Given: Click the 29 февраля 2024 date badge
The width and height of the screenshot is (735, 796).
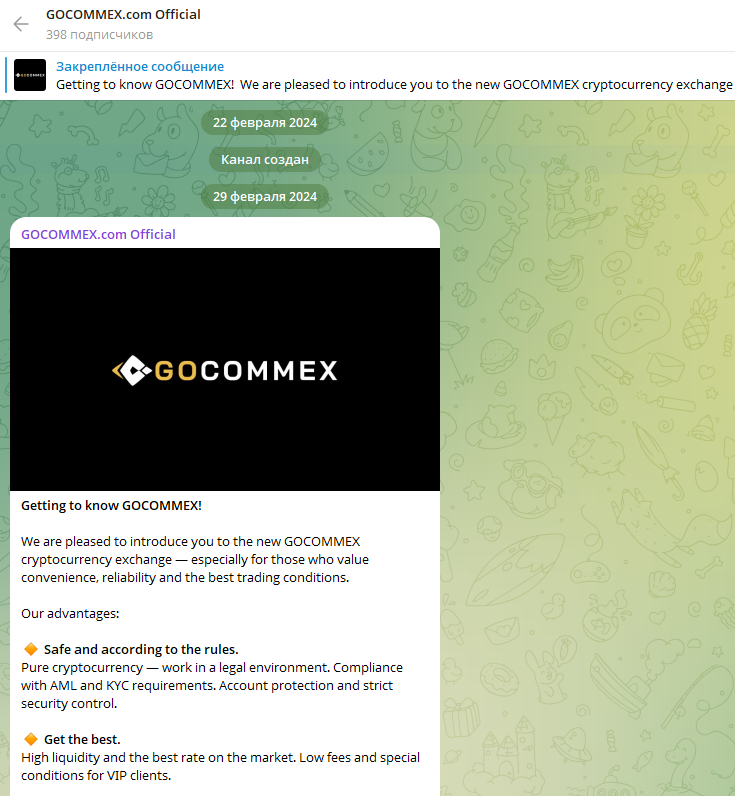Looking at the screenshot, I should (265, 196).
